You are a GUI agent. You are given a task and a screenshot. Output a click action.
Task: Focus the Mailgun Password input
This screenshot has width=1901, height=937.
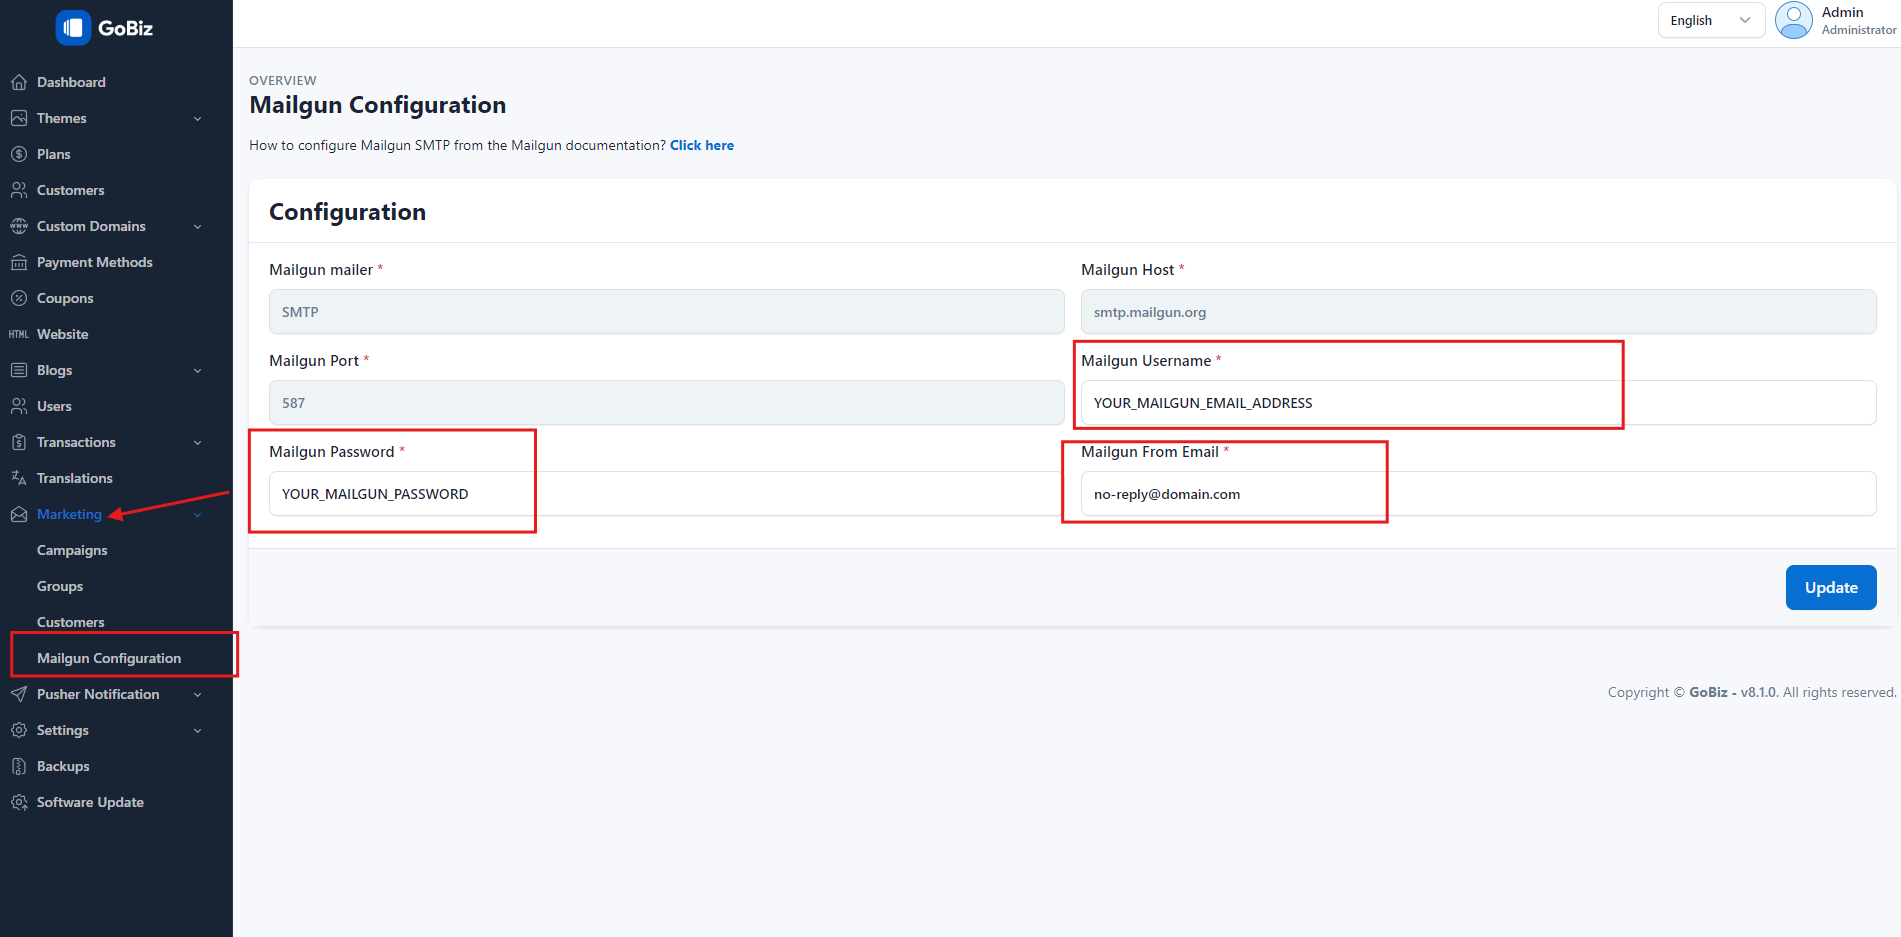(x=666, y=494)
